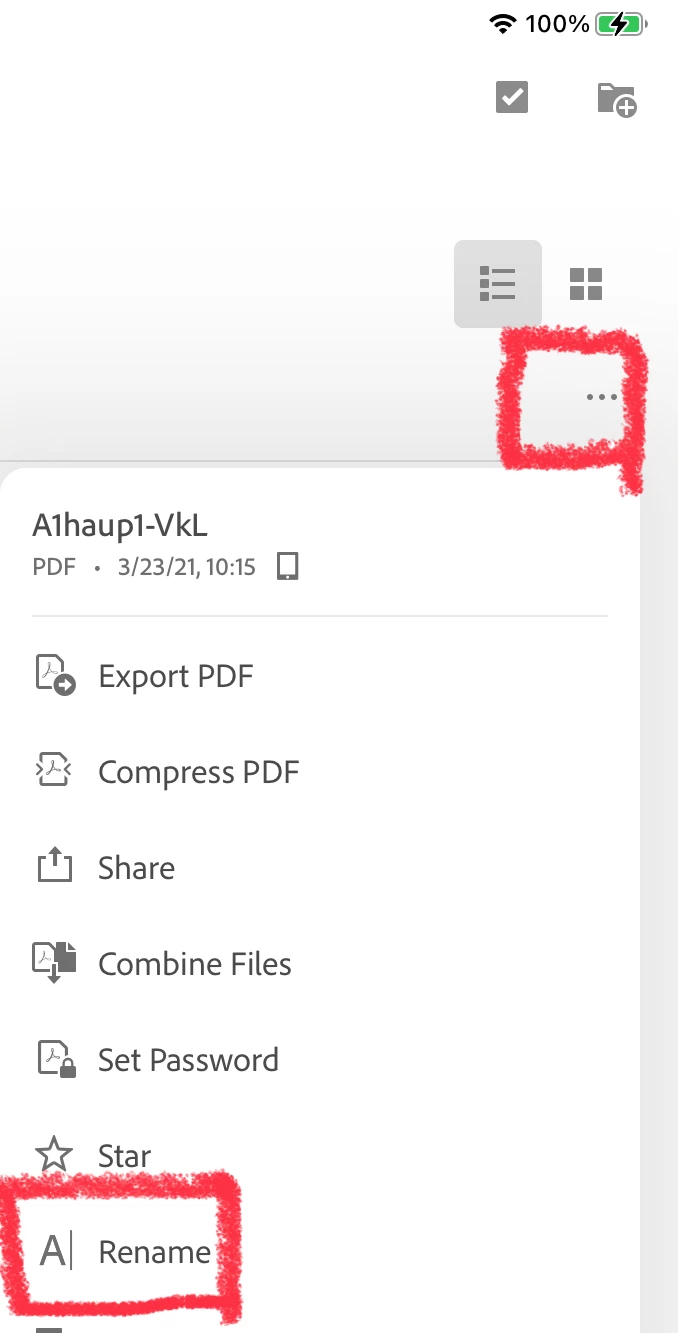Switch to grid view layout

pos(586,284)
